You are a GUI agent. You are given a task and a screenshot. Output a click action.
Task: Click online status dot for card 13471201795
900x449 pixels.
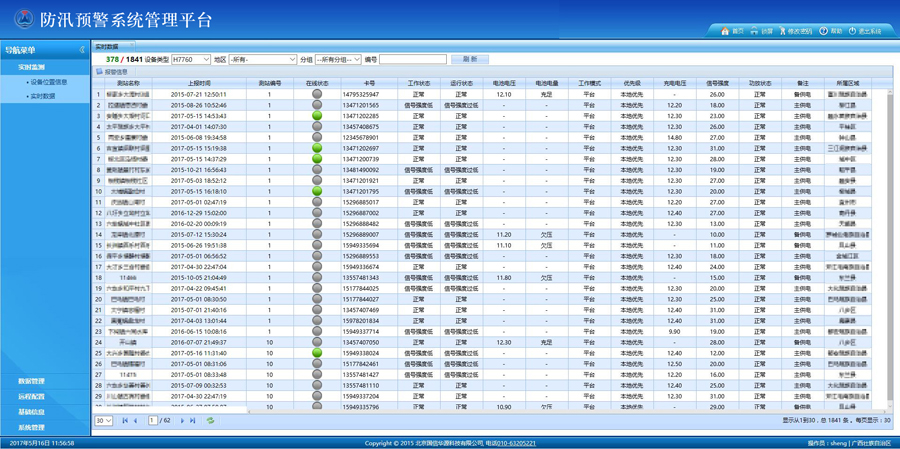click(x=317, y=191)
